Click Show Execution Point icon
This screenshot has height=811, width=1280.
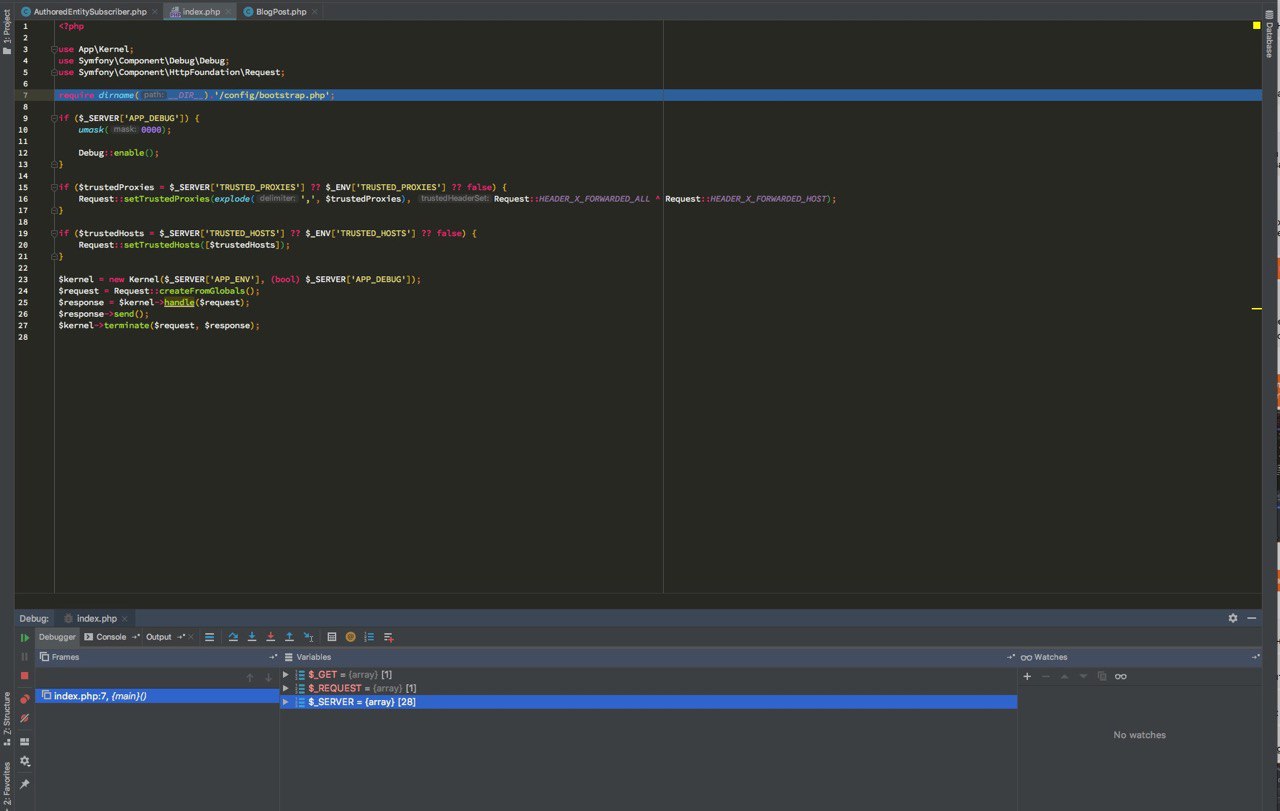(210, 637)
